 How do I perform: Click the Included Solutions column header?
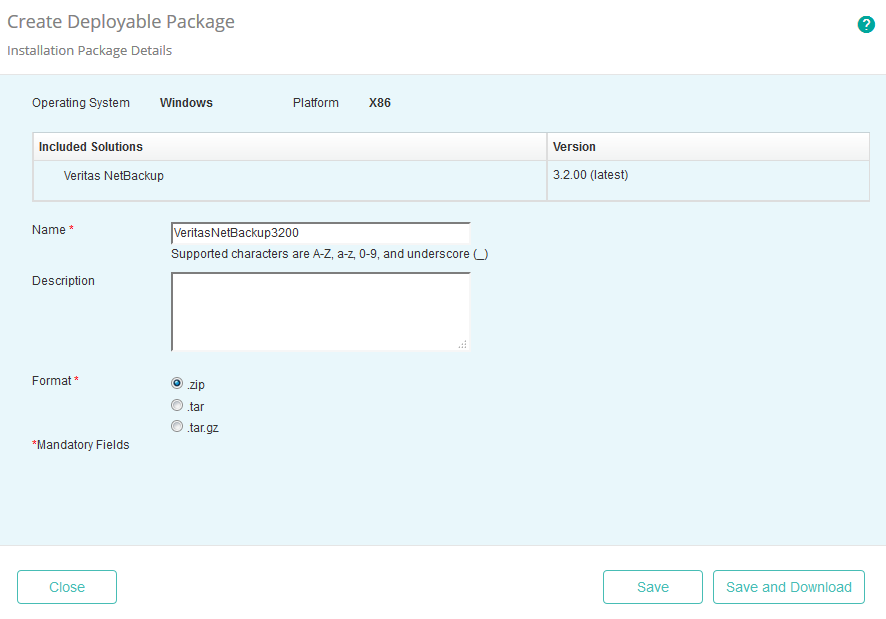point(290,147)
